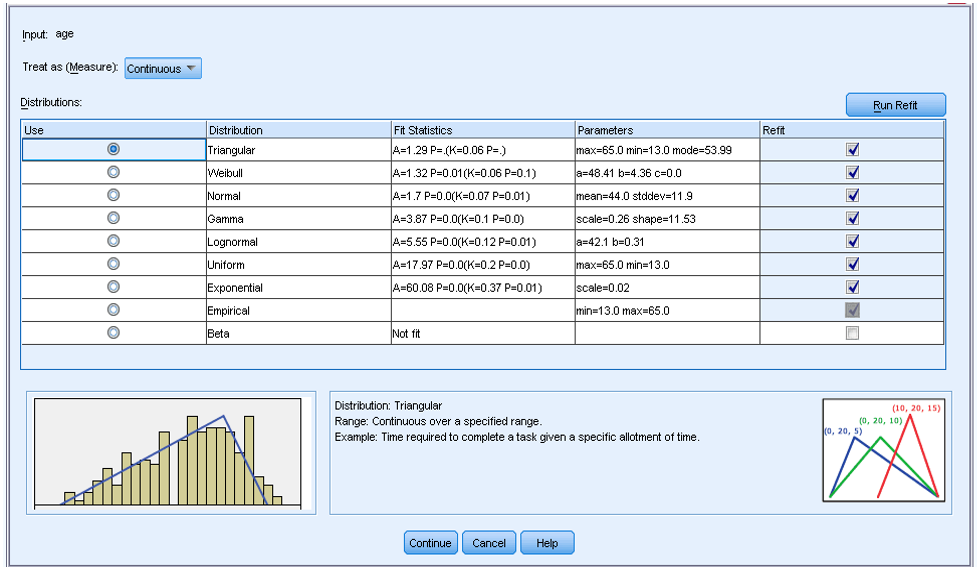Click the Normal distribution name cell
The image size is (977, 572).
(298, 196)
